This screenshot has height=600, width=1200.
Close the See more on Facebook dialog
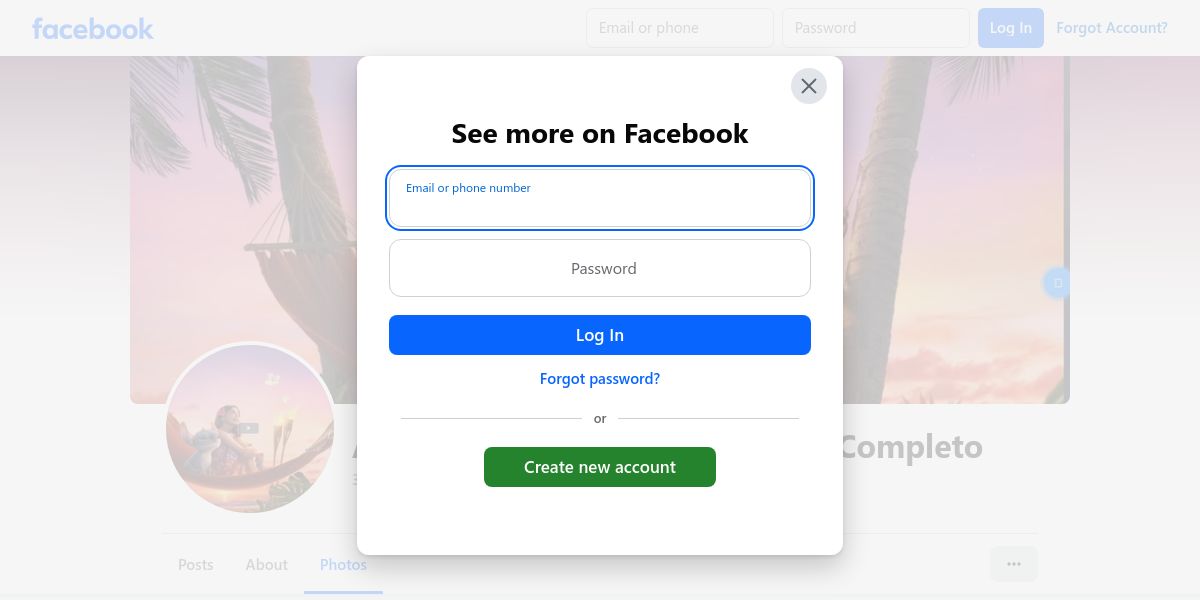click(x=809, y=86)
